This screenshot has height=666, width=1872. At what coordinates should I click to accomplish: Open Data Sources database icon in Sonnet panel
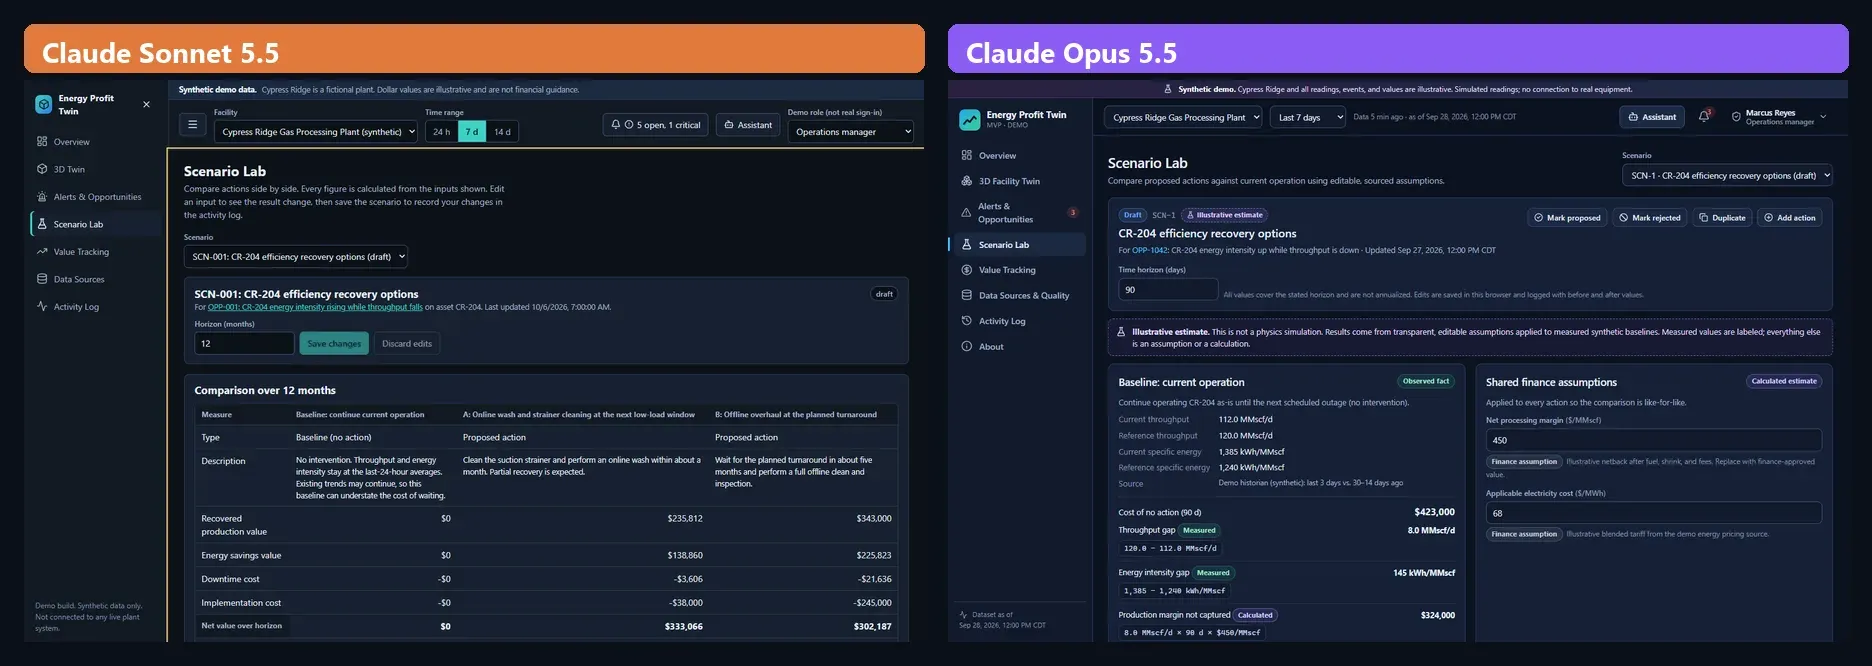tap(42, 279)
